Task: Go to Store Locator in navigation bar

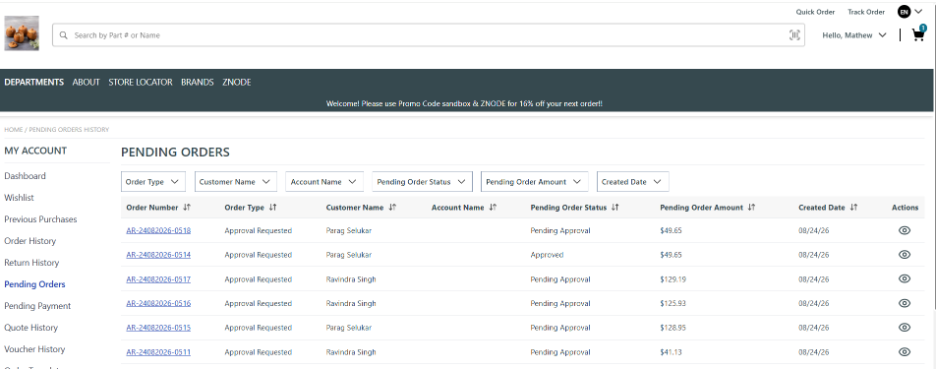Action: pyautogui.click(x=140, y=82)
